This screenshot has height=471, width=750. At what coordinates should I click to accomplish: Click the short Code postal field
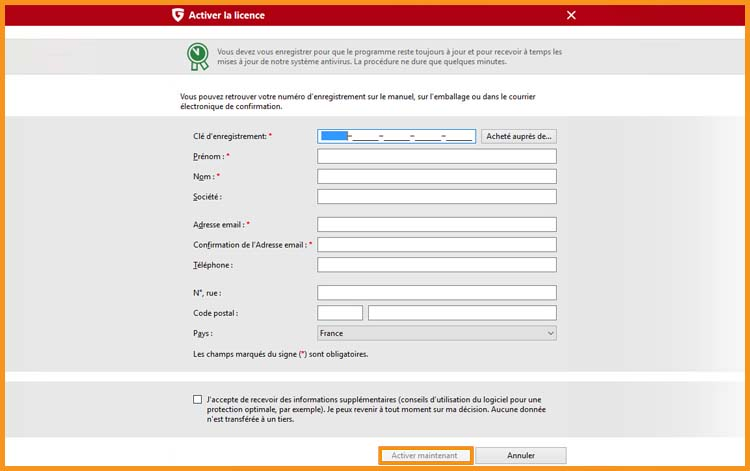(340, 313)
